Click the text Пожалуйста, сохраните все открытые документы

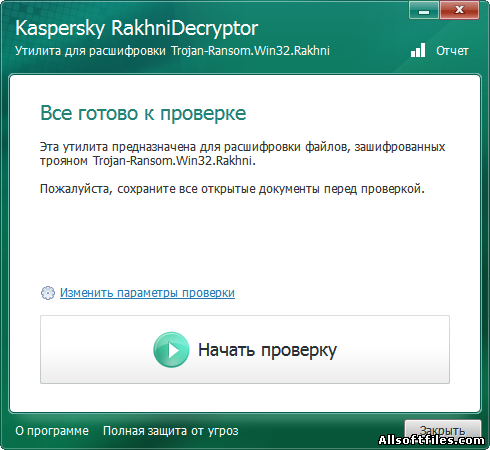point(181,189)
